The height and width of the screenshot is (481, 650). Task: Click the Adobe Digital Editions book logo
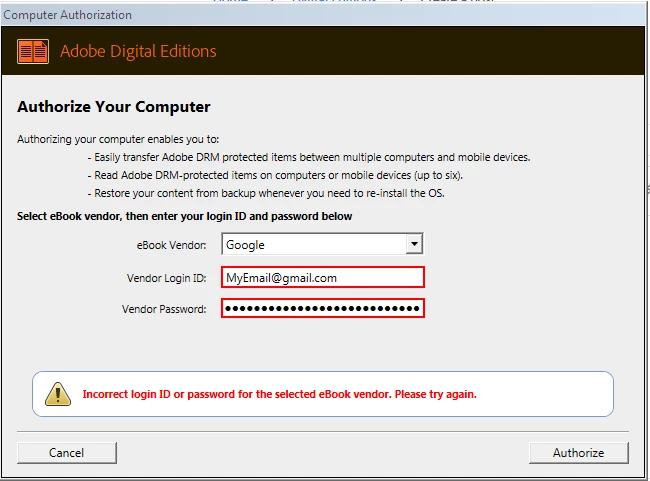click(x=33, y=51)
